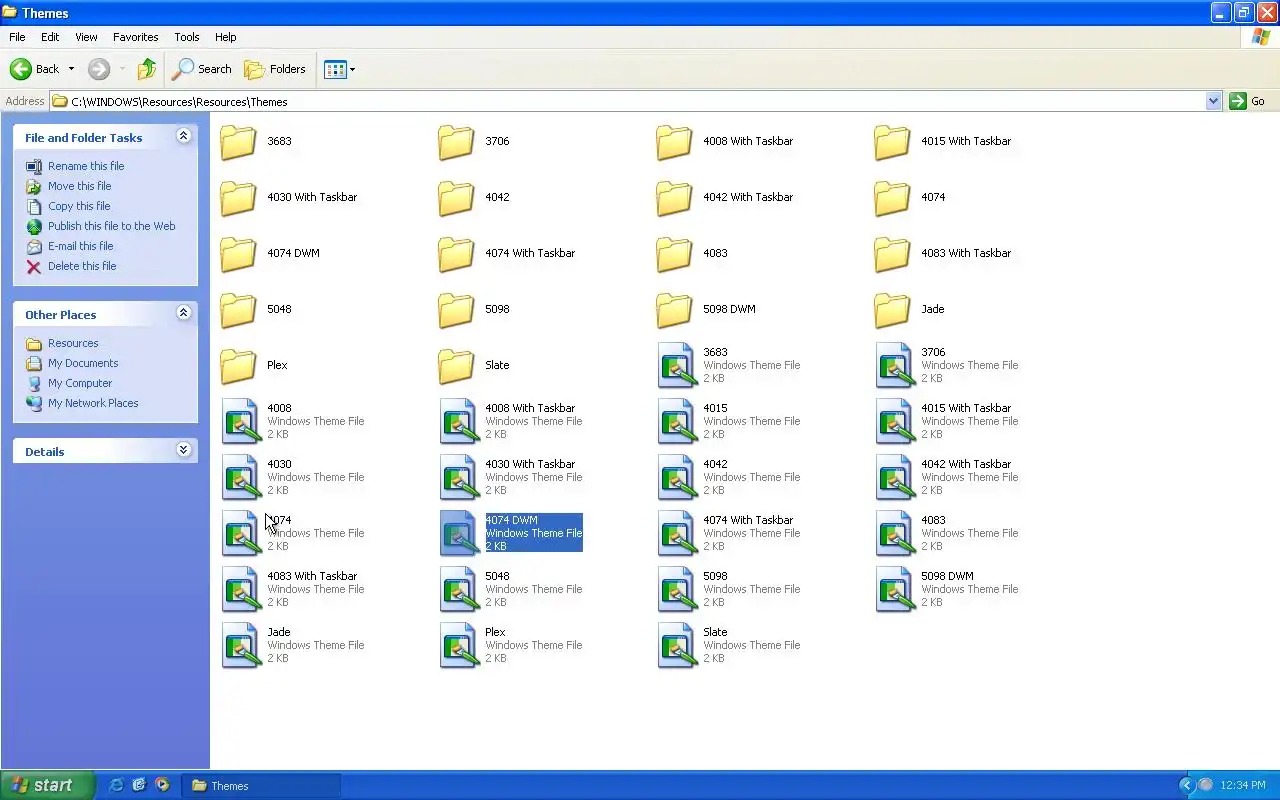
Task: Expand the Address bar dropdown
Action: click(1214, 101)
